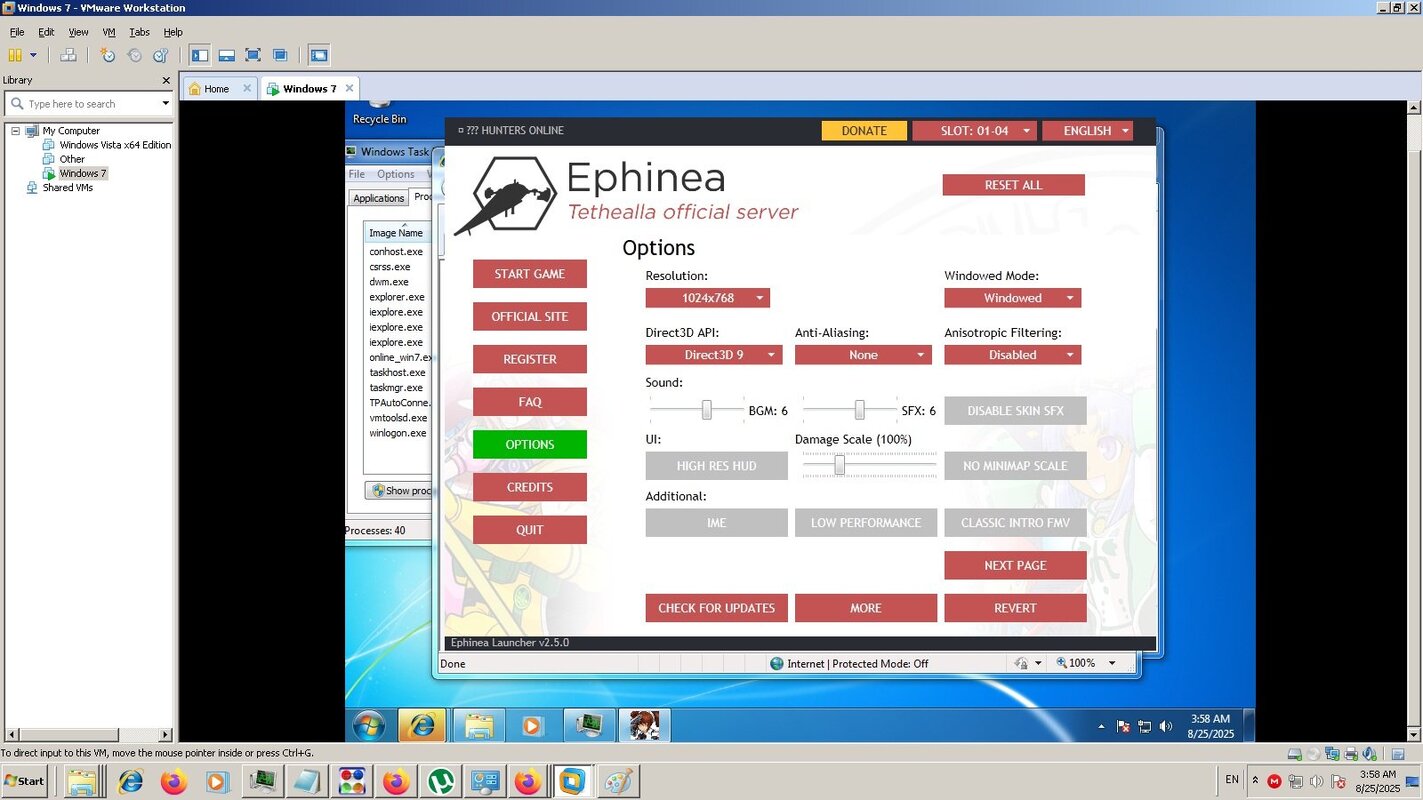Open uTorrent from the host taskbar
1423x800 pixels.
(440, 781)
